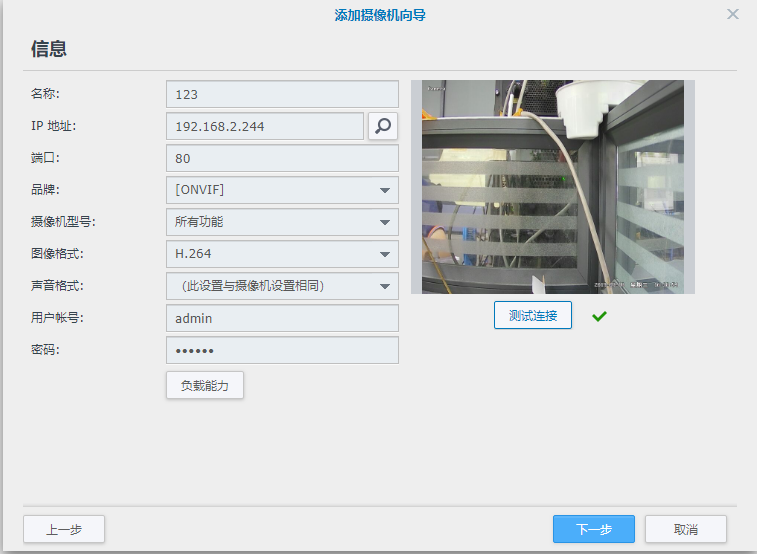Screen dimensions: 757x554
Task: Proceed with the 下一步 button
Action: tap(594, 529)
